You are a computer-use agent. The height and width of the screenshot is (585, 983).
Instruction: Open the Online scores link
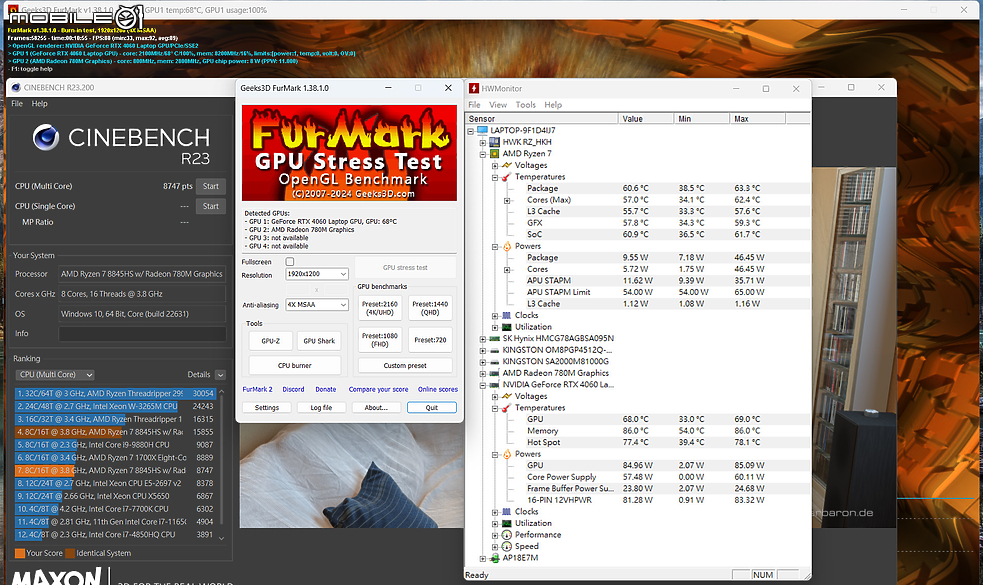tap(438, 389)
